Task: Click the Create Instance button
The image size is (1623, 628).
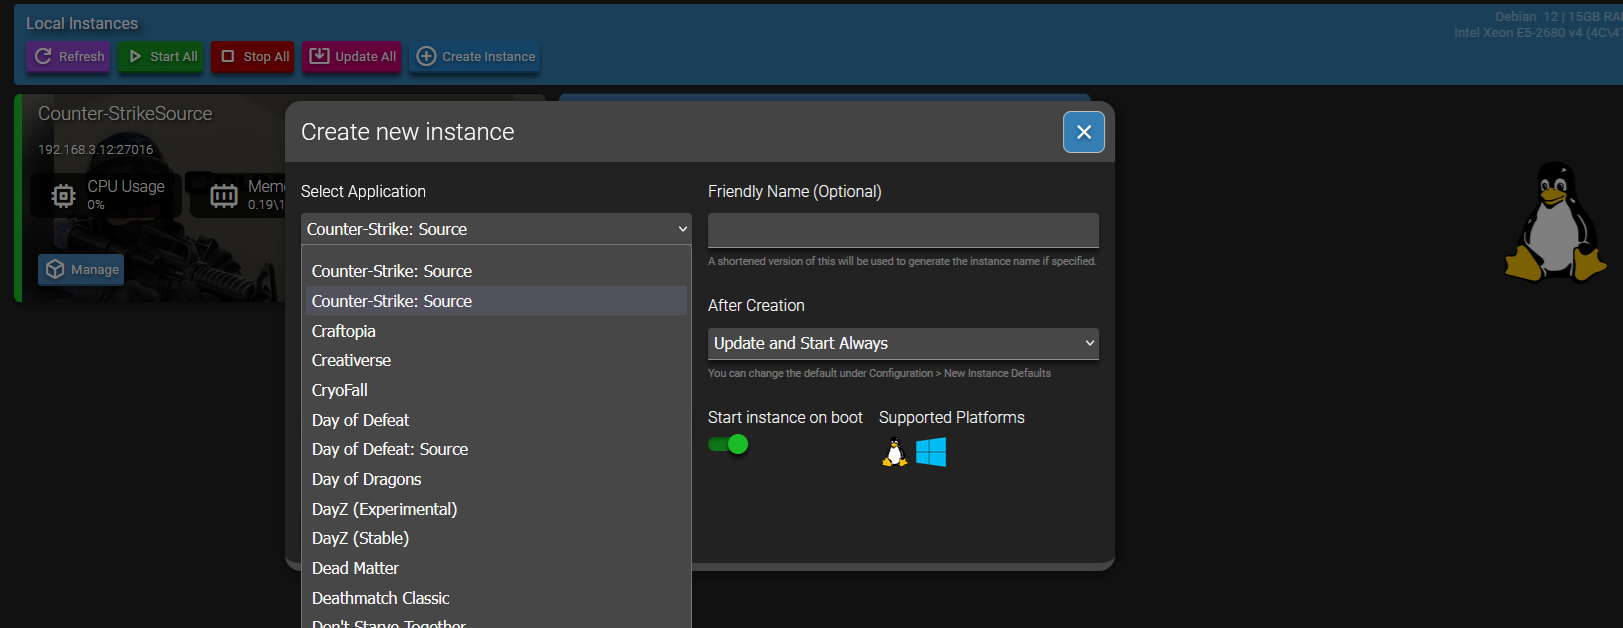Action: pyautogui.click(x=476, y=57)
